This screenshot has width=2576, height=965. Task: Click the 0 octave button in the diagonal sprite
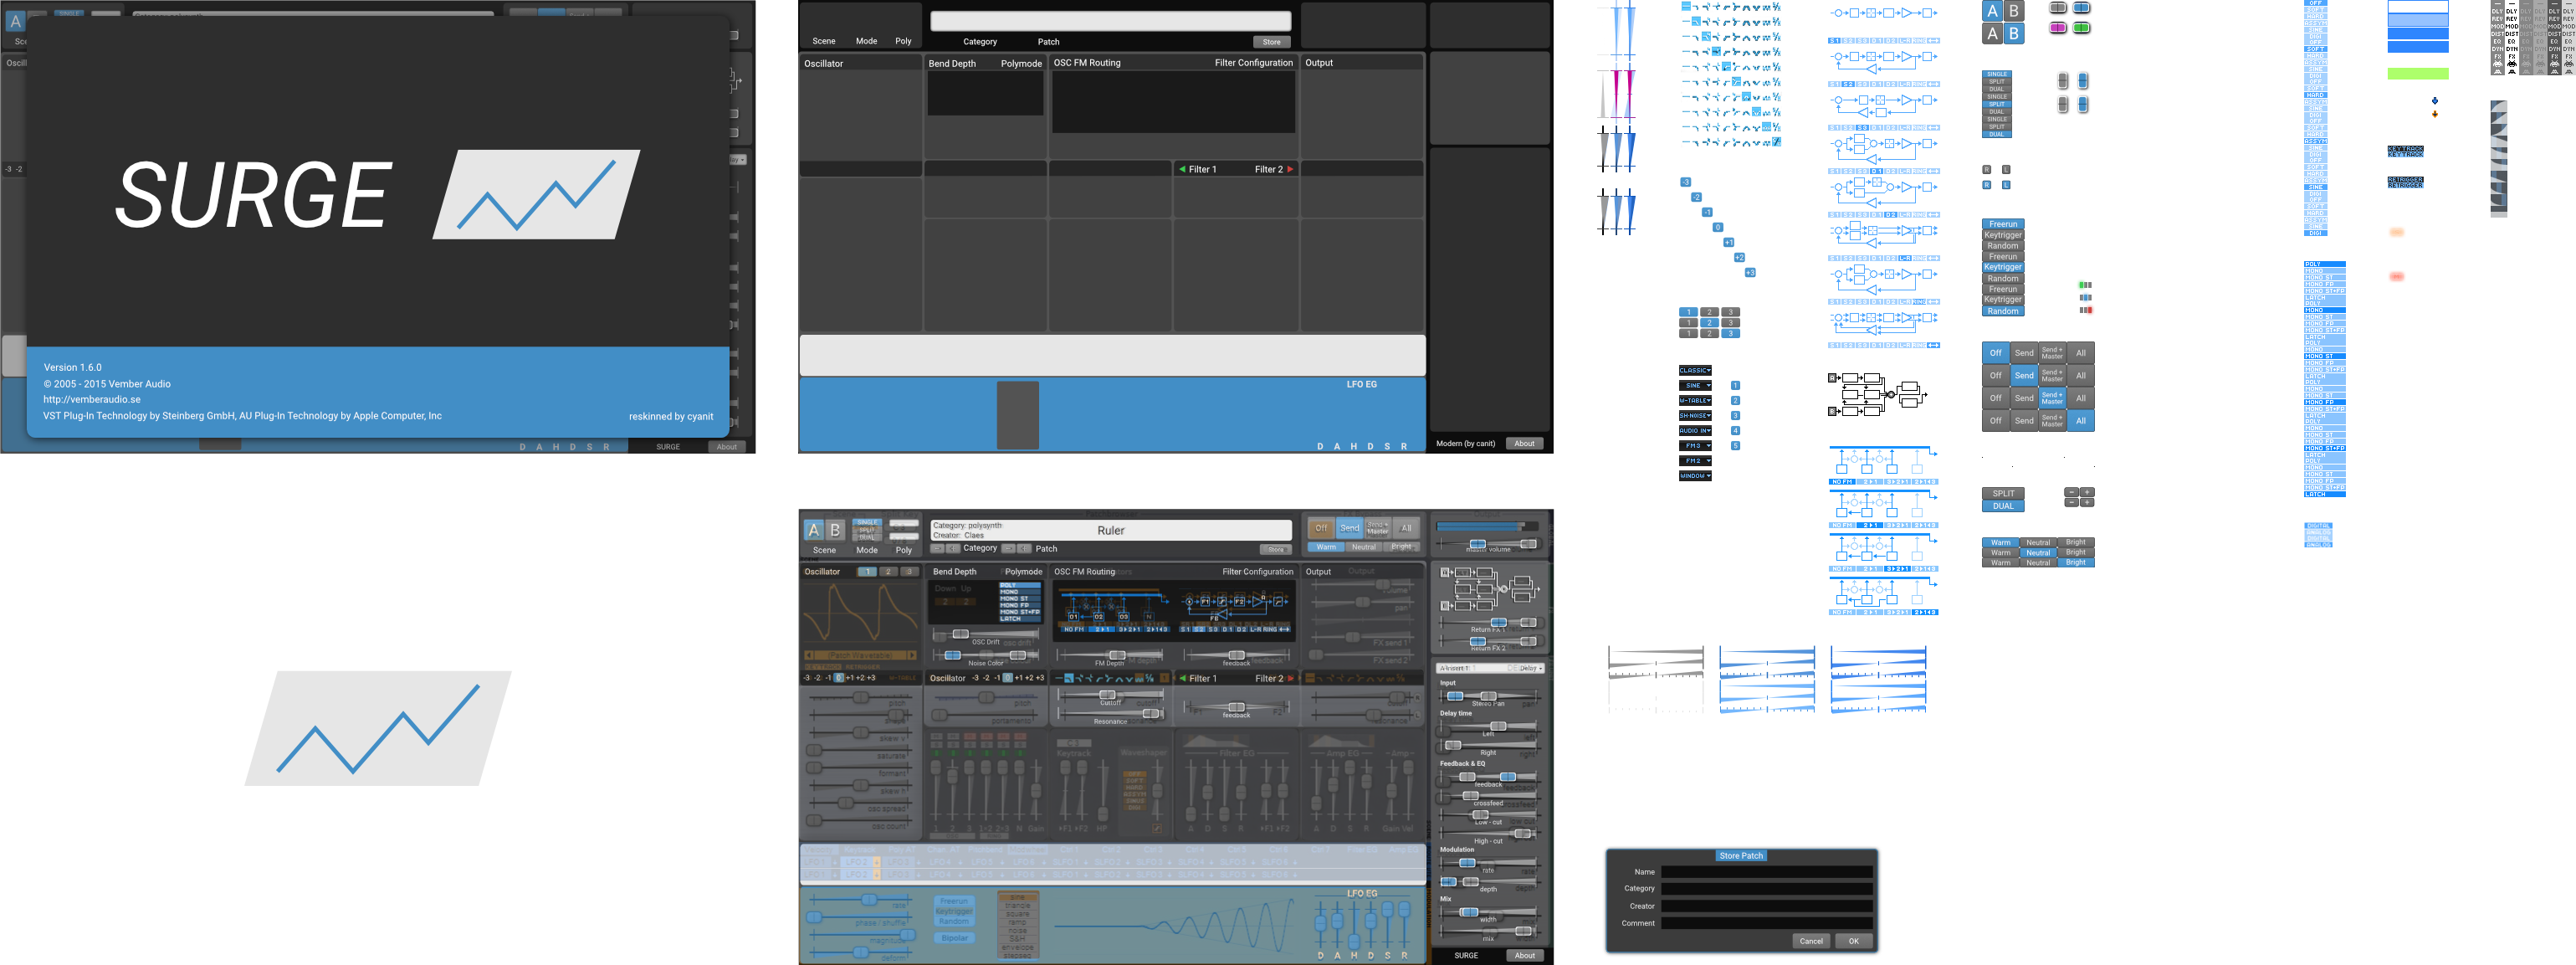point(1718,227)
